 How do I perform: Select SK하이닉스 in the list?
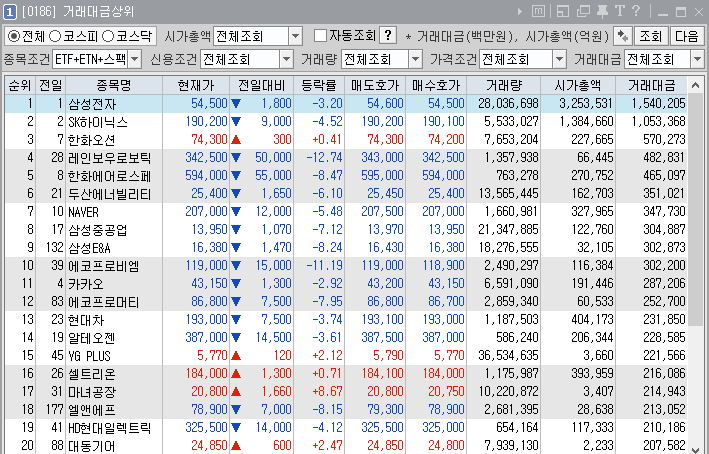(x=98, y=122)
